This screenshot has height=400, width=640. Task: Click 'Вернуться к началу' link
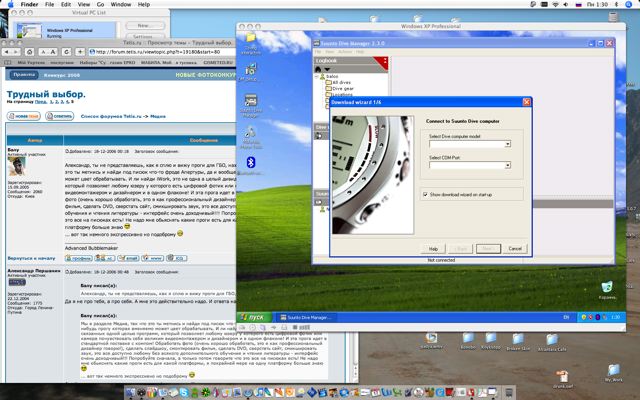click(31, 258)
